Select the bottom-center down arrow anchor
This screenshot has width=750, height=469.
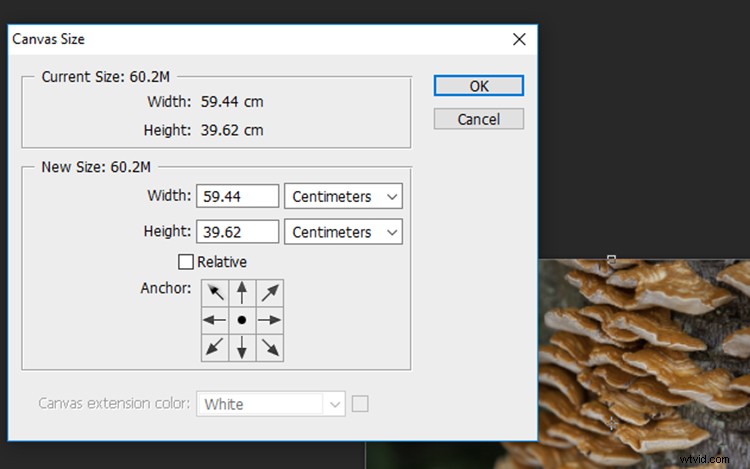(x=242, y=347)
